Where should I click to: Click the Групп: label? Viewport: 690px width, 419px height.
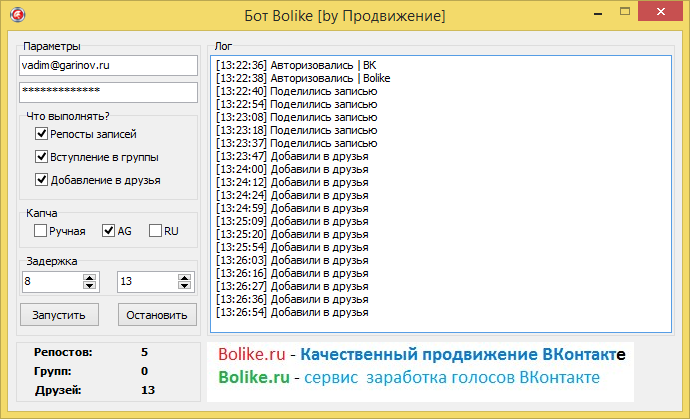coord(52,371)
